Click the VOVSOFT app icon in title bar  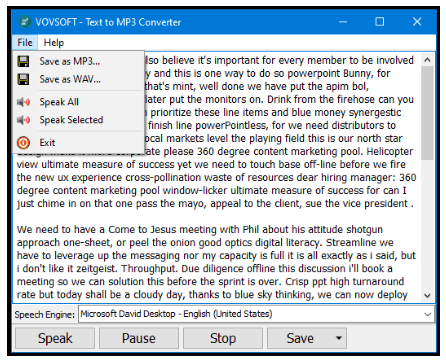pos(25,22)
